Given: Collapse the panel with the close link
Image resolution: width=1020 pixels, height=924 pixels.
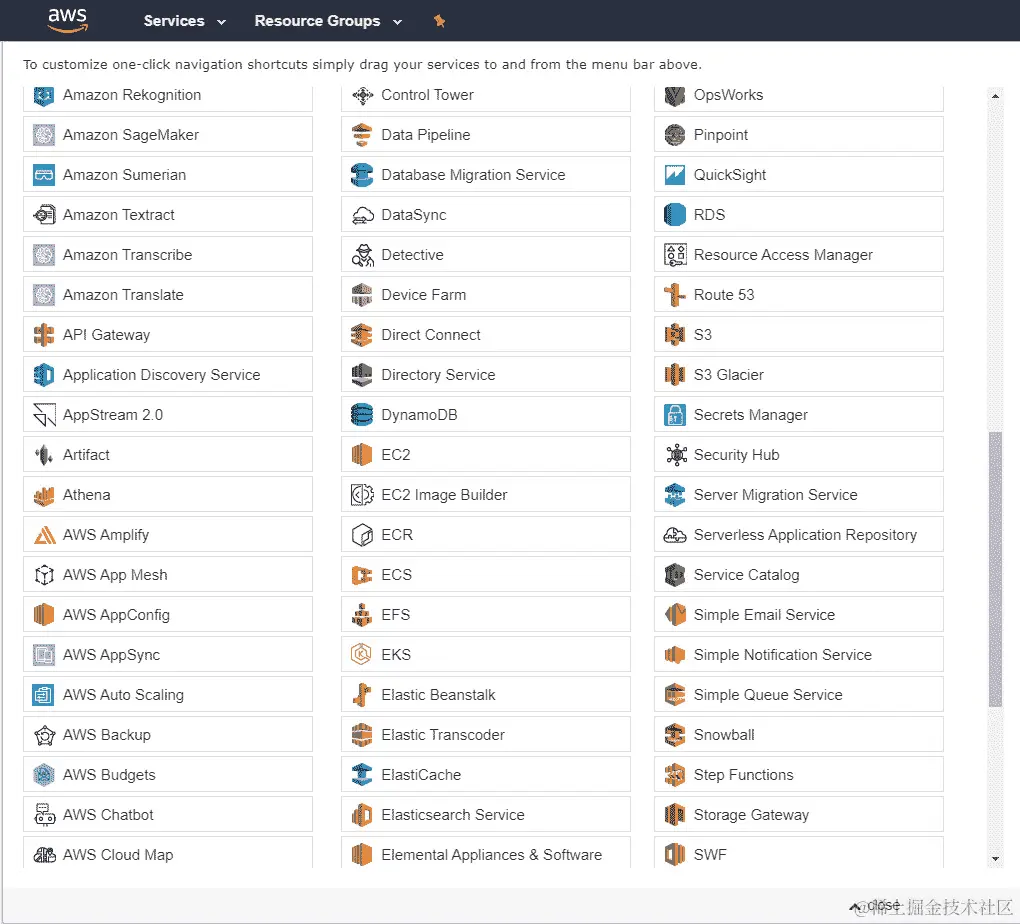Looking at the screenshot, I should (876, 906).
